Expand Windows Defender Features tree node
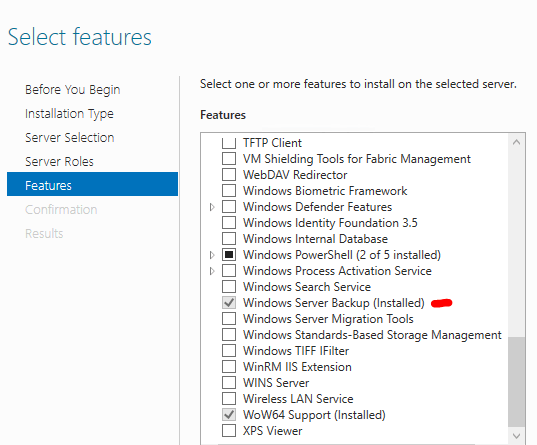 212,207
